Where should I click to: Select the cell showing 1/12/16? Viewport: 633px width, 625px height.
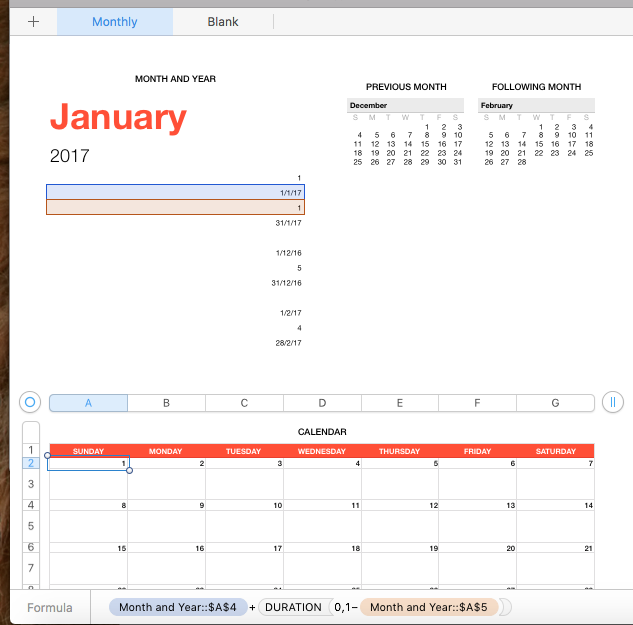[x=175, y=253]
